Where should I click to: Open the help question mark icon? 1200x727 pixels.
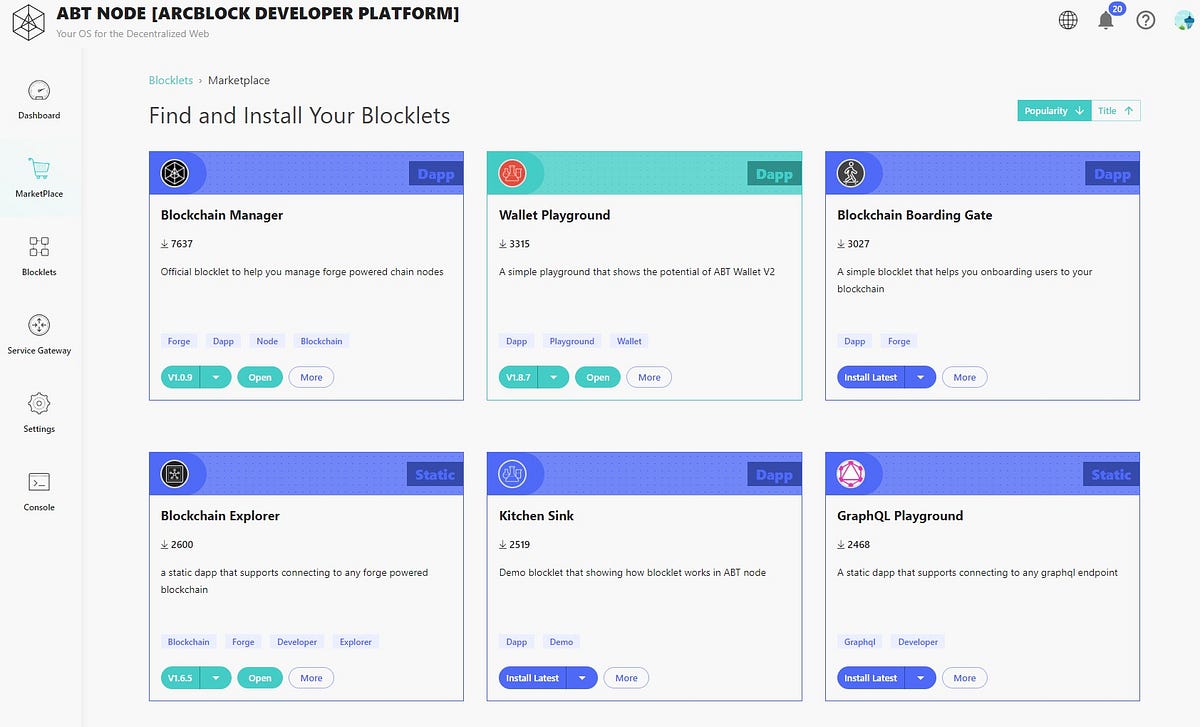pos(1146,19)
